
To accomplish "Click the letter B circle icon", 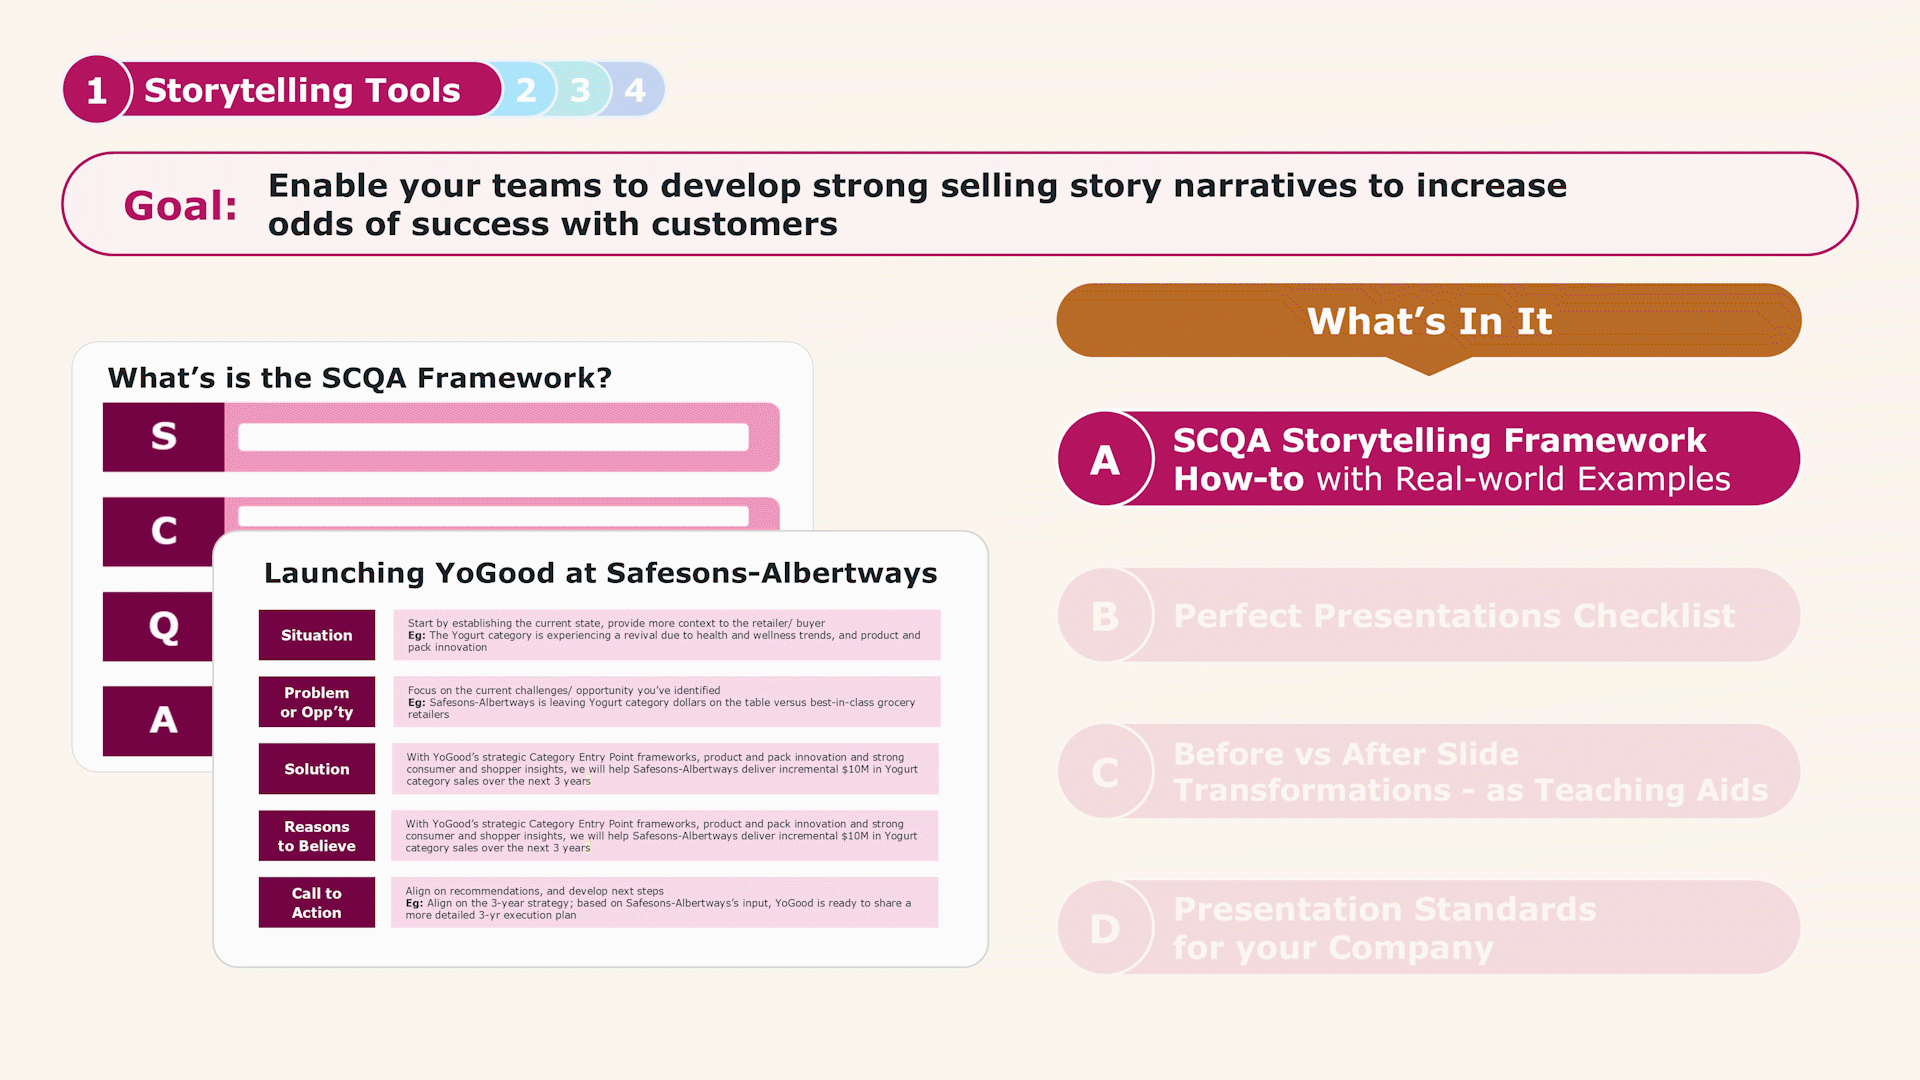I will (x=1105, y=616).
